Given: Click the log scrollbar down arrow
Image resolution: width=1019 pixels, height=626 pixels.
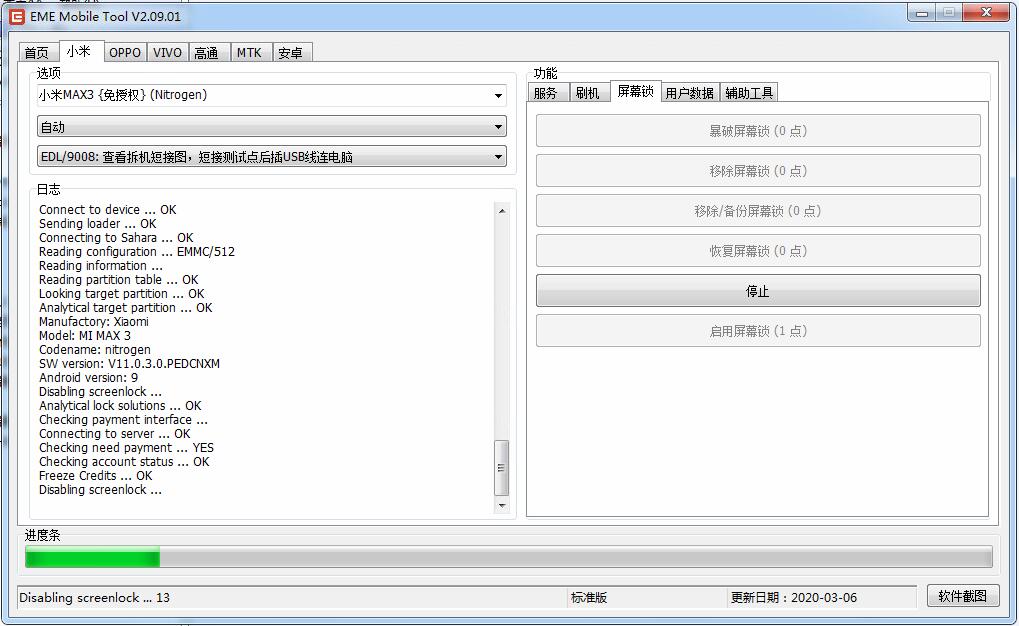Looking at the screenshot, I should coord(502,506).
